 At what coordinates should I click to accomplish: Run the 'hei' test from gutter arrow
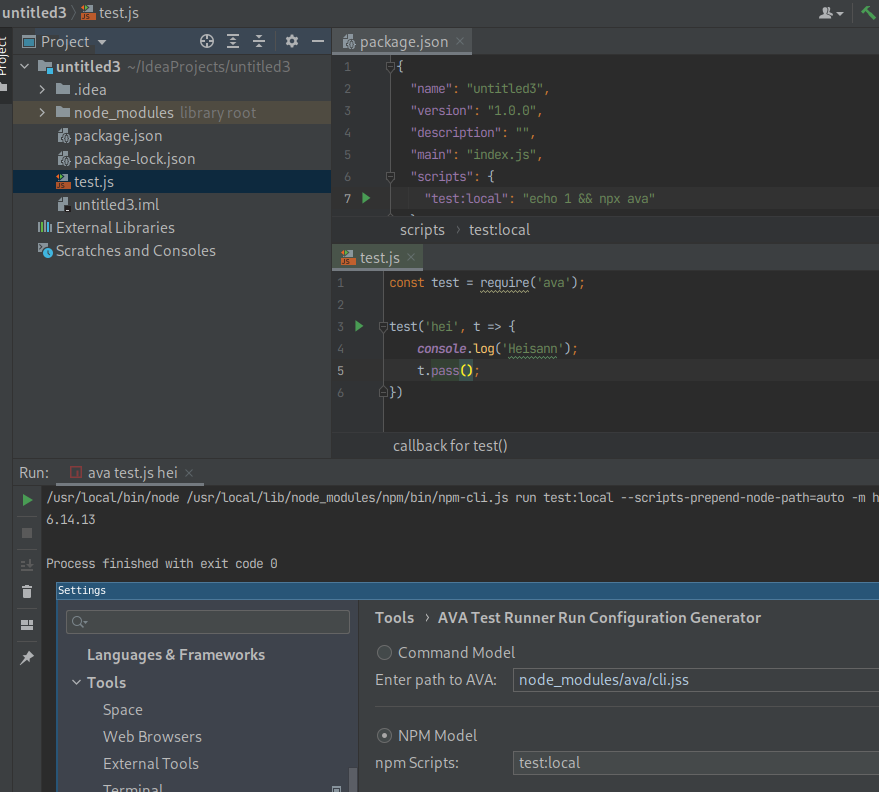pyautogui.click(x=360, y=326)
